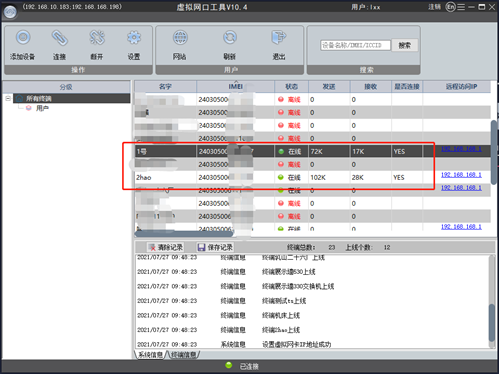The image size is (499, 374).
Task: Click the 清除记录 clear log button
Action: coord(166,247)
